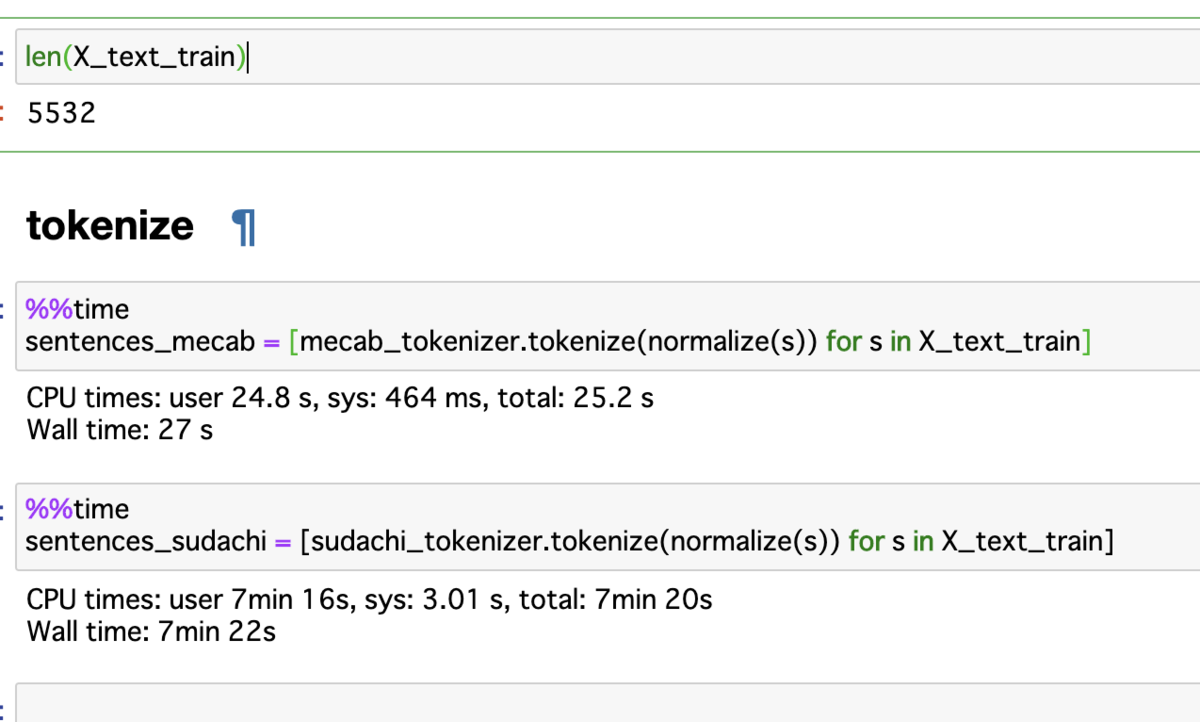Click the 5532 output value

coord(62,113)
